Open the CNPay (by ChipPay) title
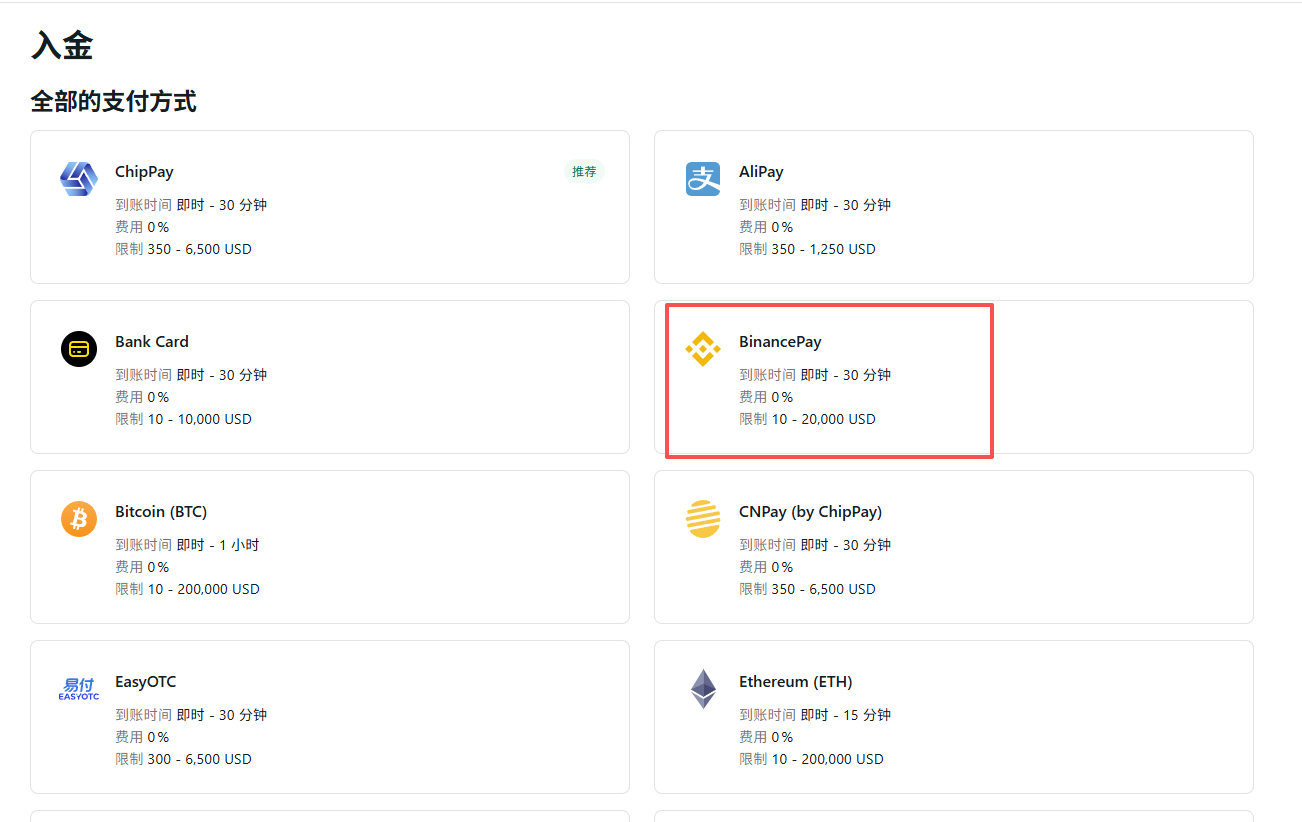The image size is (1302, 822). click(x=810, y=512)
